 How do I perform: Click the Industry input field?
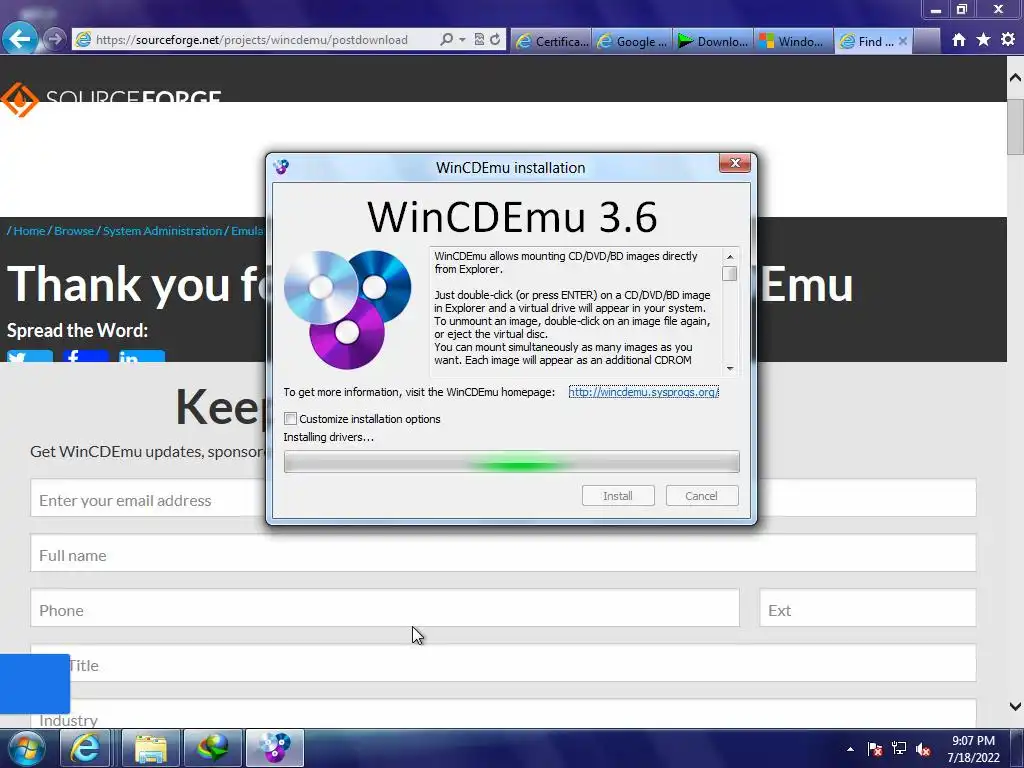(503, 713)
